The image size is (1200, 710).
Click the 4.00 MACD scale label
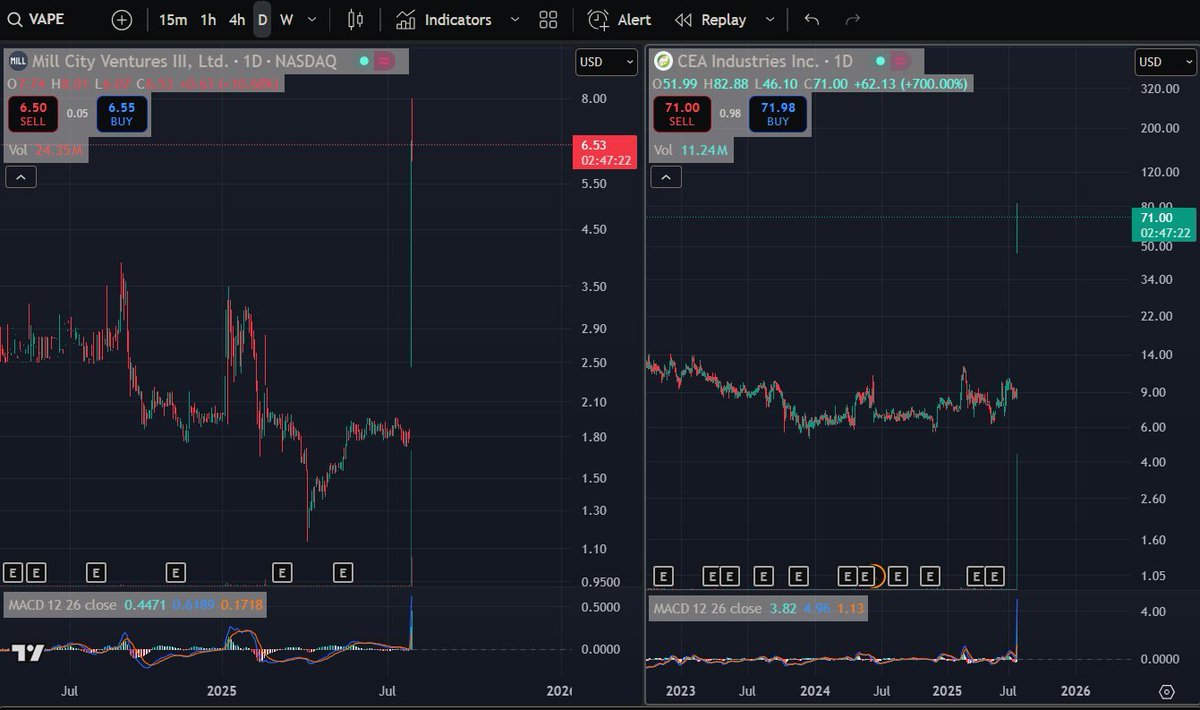(1154, 611)
